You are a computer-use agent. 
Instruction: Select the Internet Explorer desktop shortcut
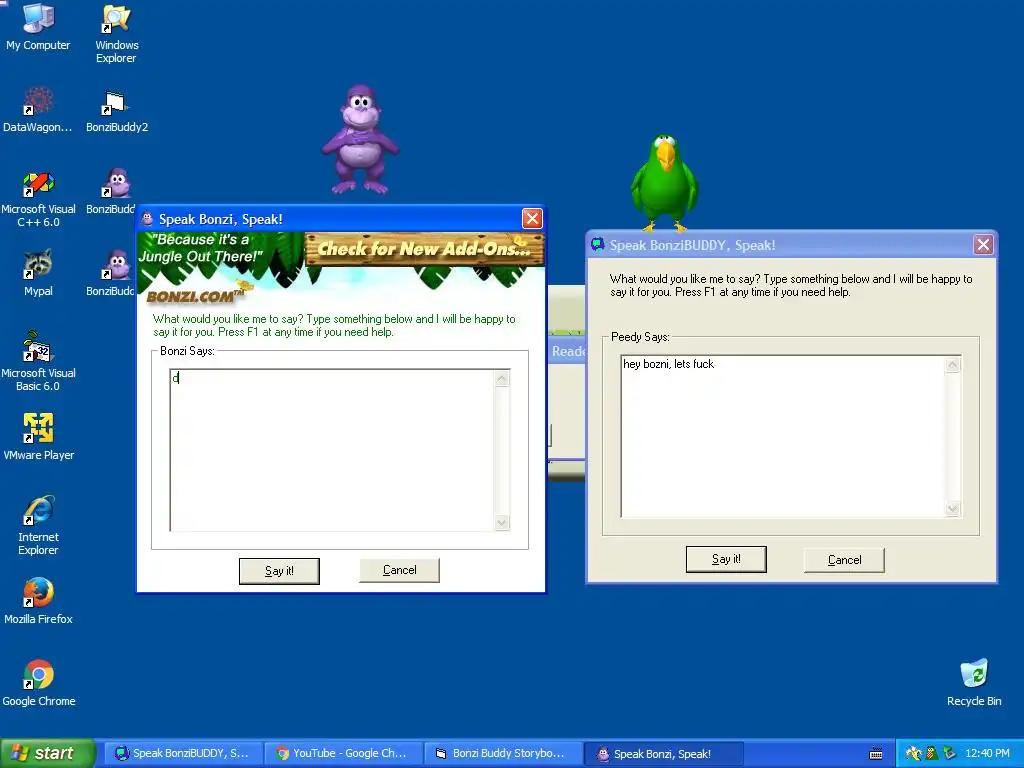point(38,525)
